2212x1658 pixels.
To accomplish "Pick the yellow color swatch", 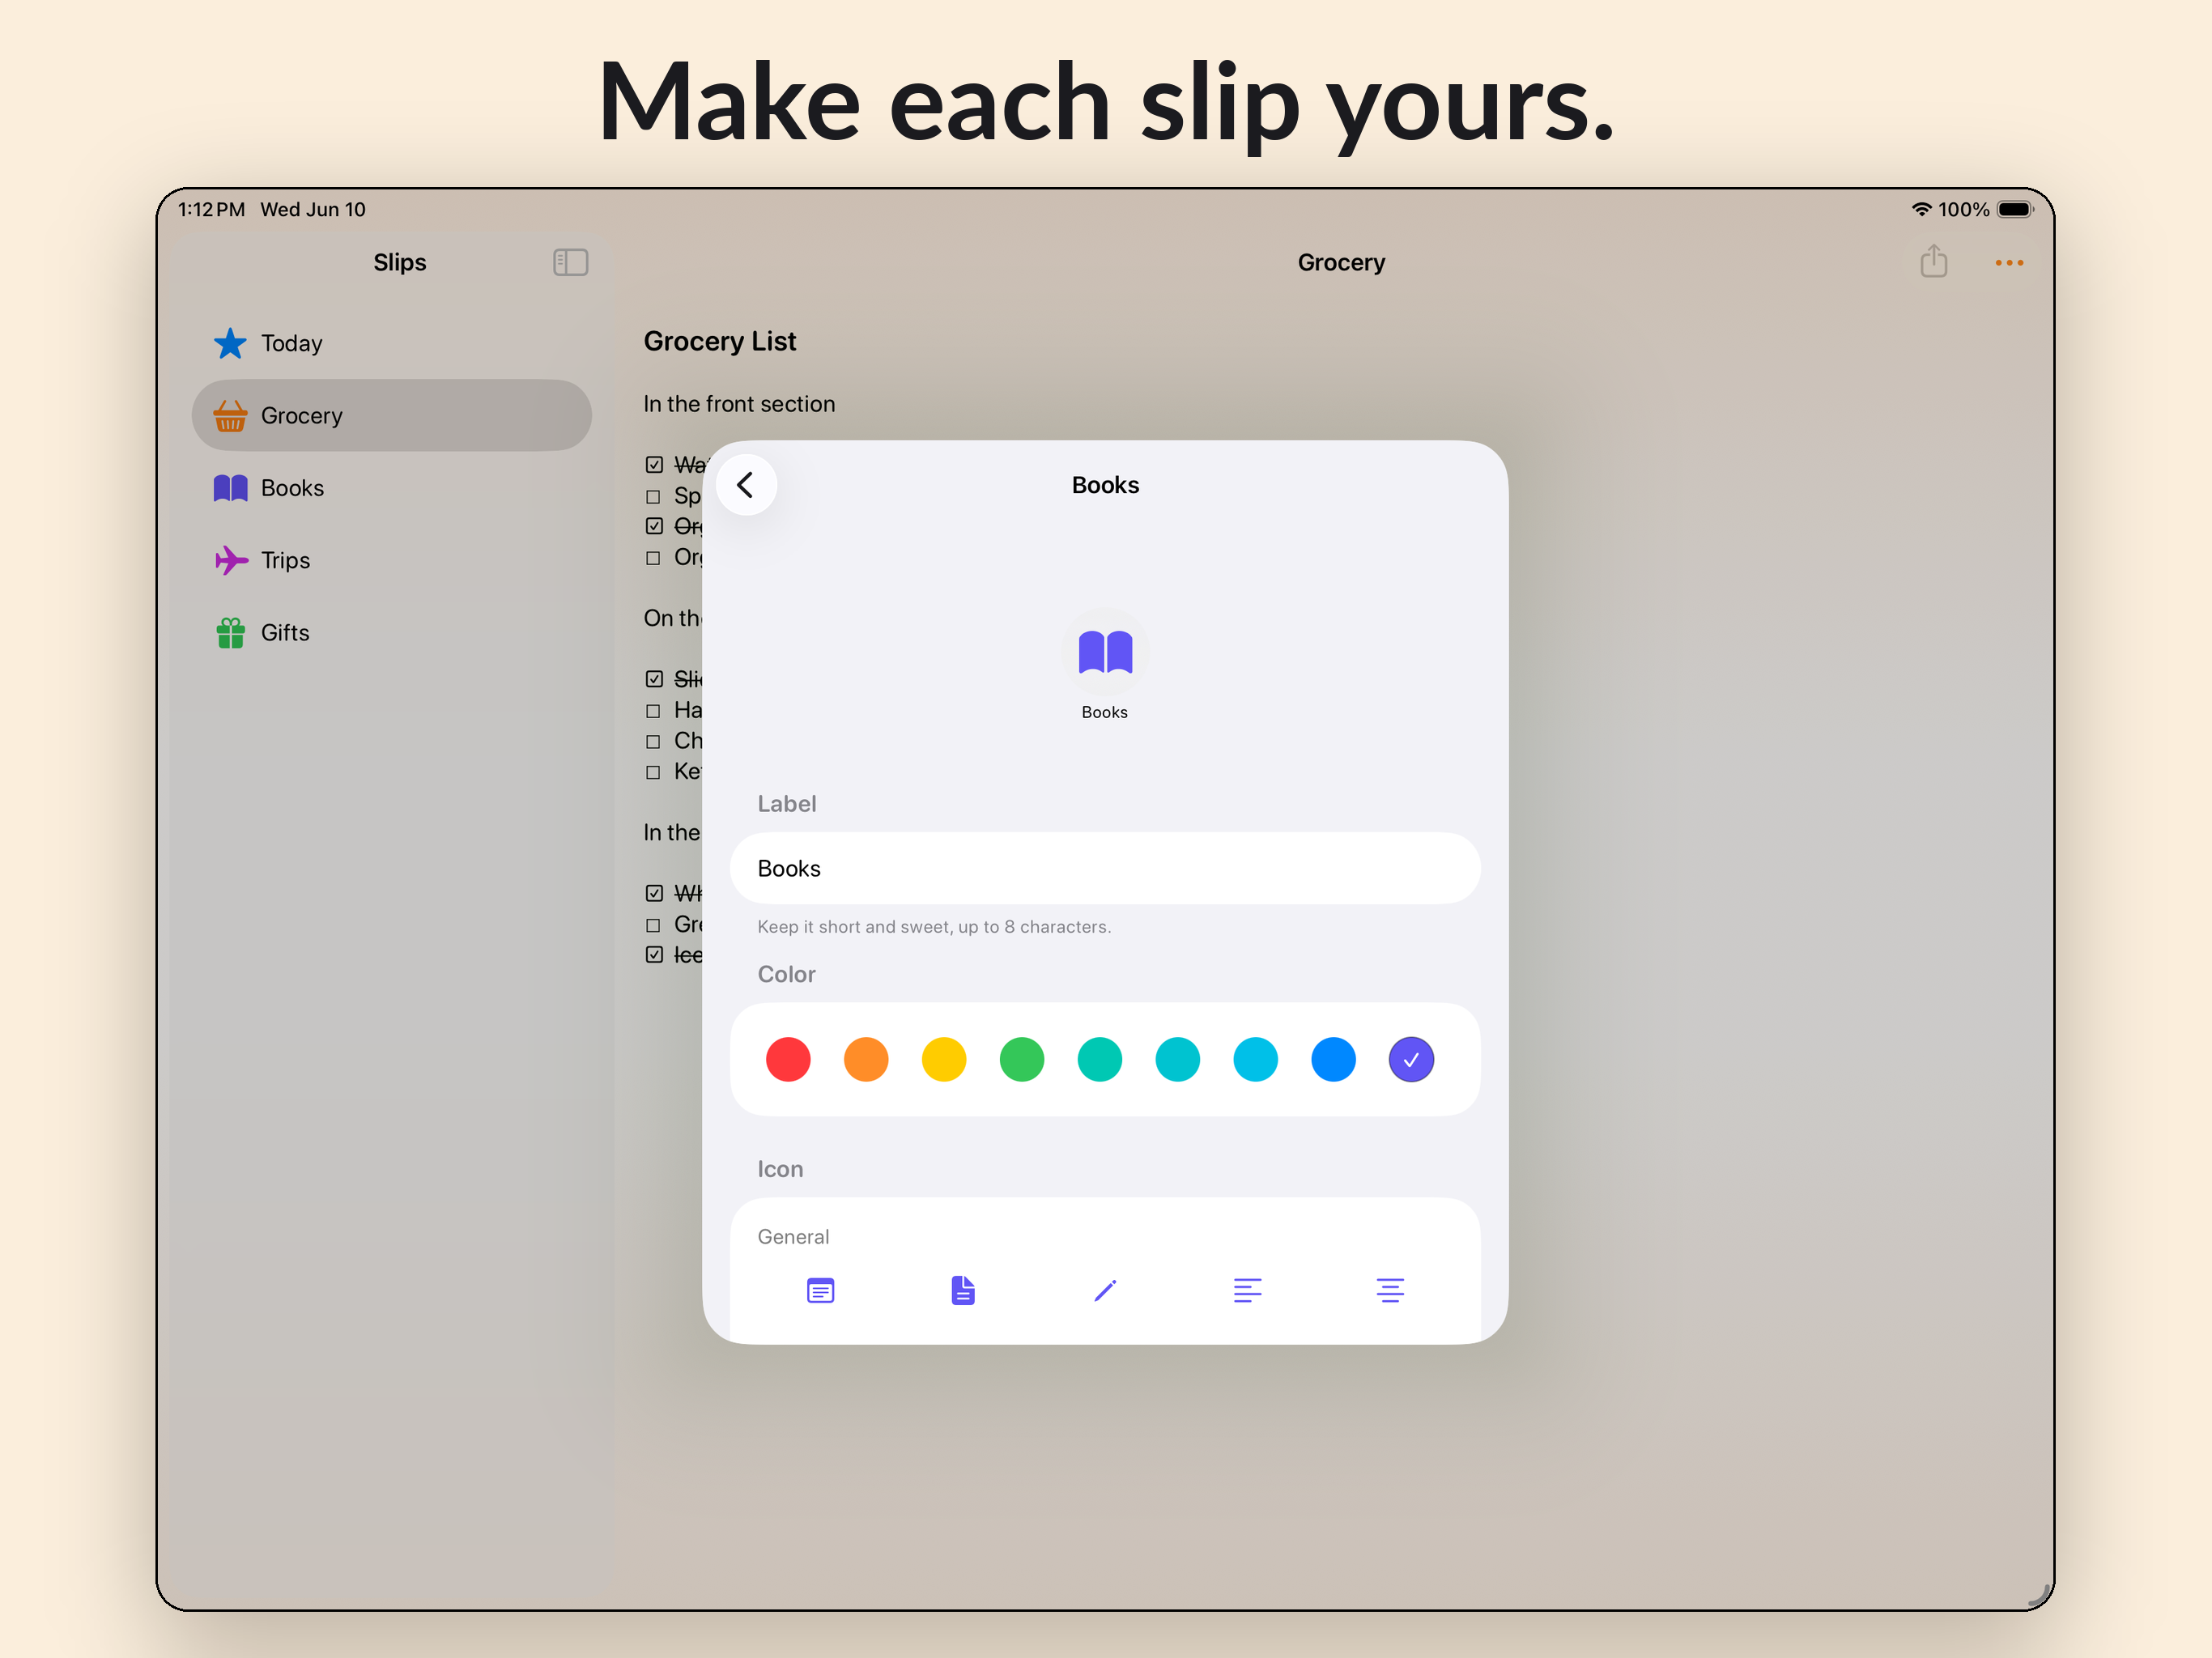I will 944,1059.
